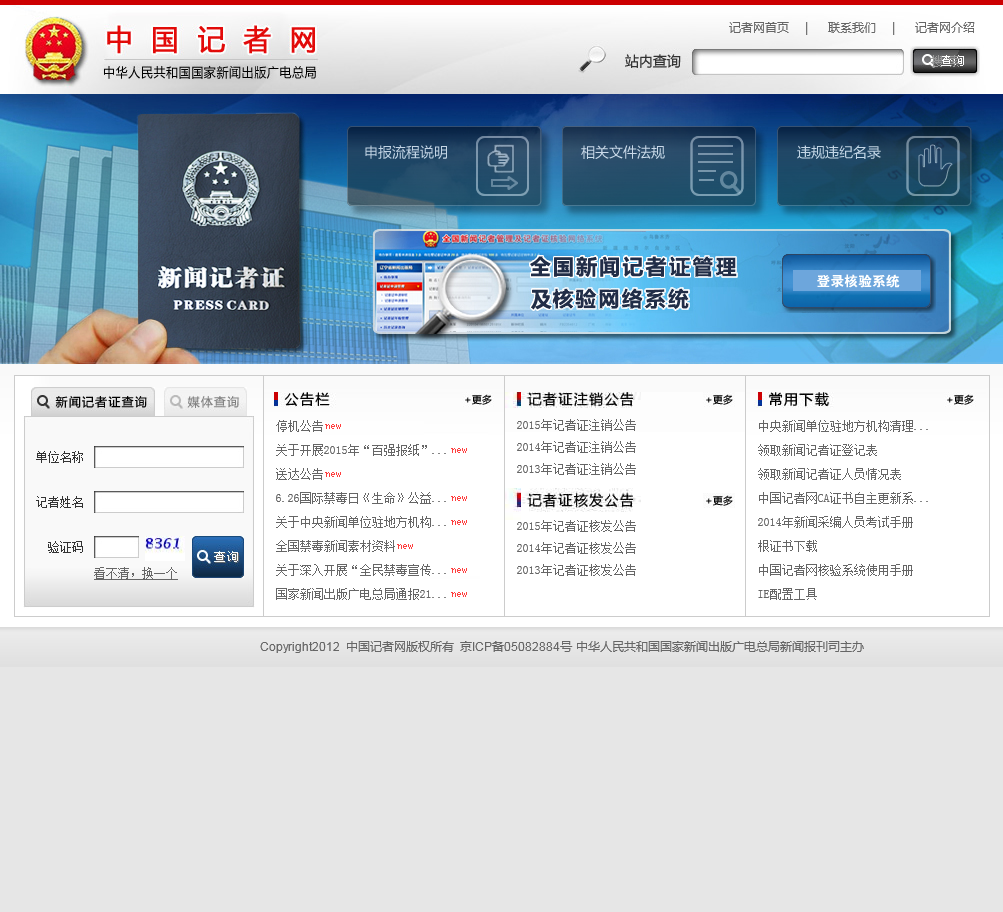This screenshot has width=1003, height=912.
Task: Click the 单位名称 input field
Action: [x=169, y=457]
